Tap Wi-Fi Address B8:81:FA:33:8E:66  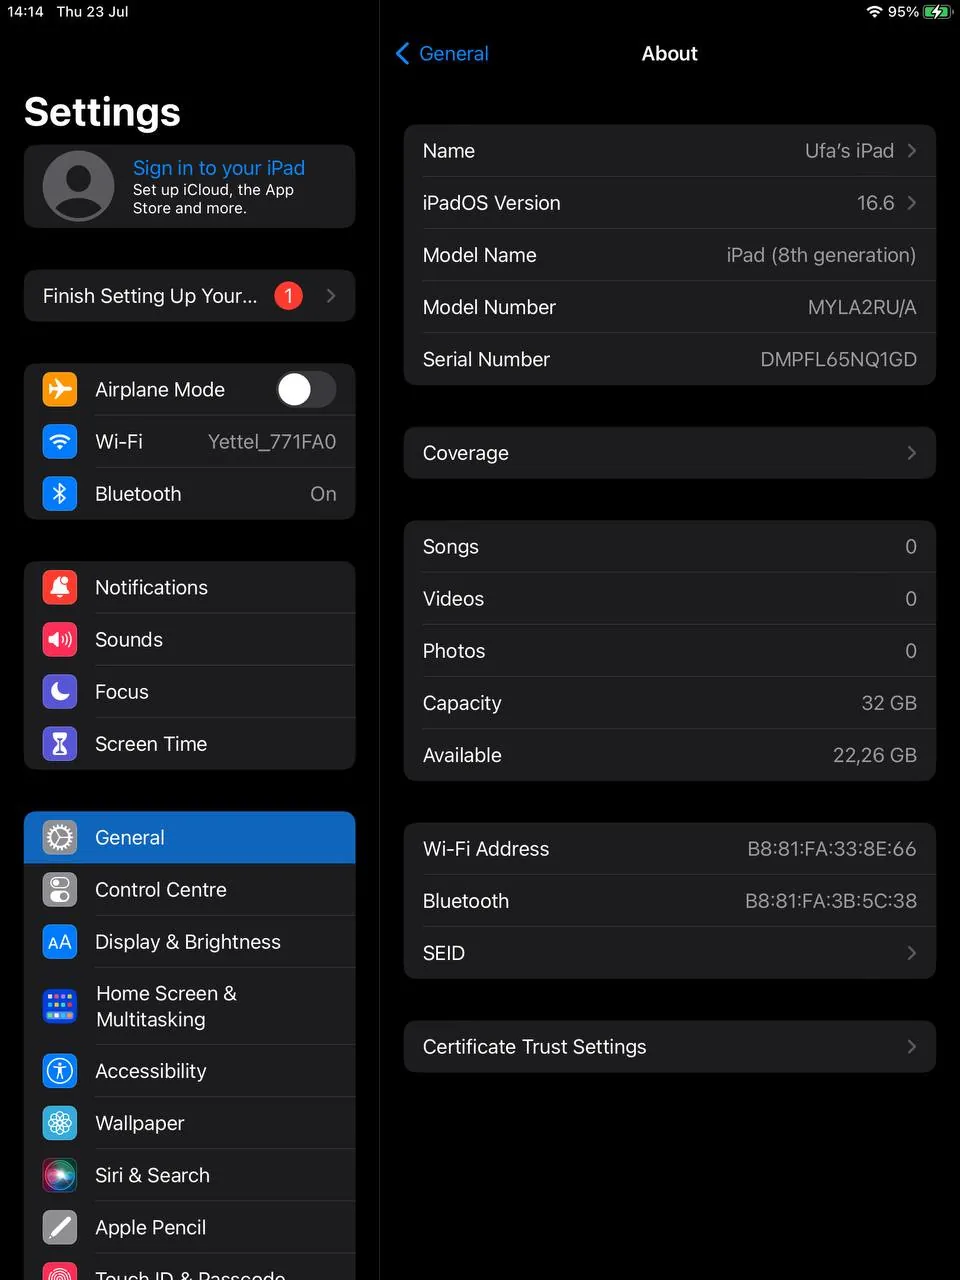832,849
